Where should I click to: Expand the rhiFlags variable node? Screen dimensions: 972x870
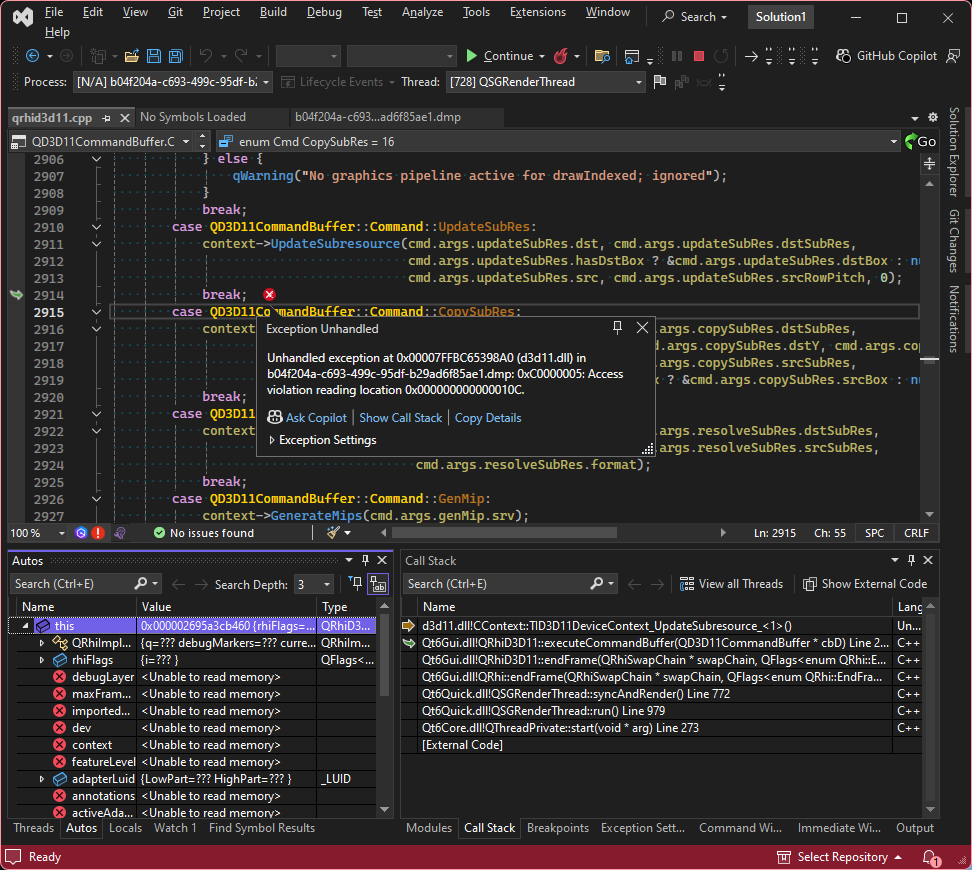42,660
